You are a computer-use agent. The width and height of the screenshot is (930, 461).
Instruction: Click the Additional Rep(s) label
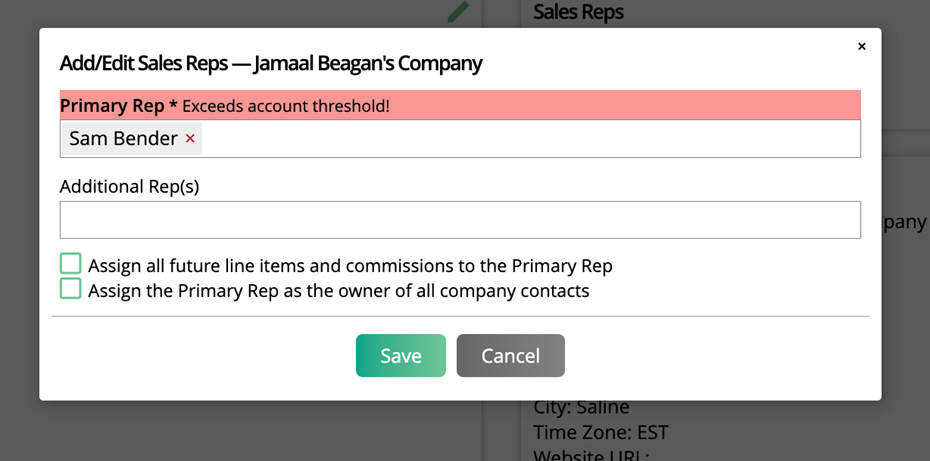pyautogui.click(x=129, y=186)
